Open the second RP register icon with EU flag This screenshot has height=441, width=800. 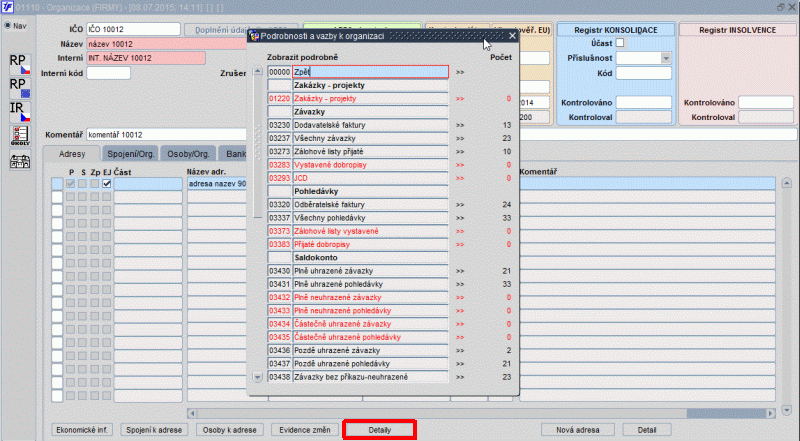click(20, 88)
